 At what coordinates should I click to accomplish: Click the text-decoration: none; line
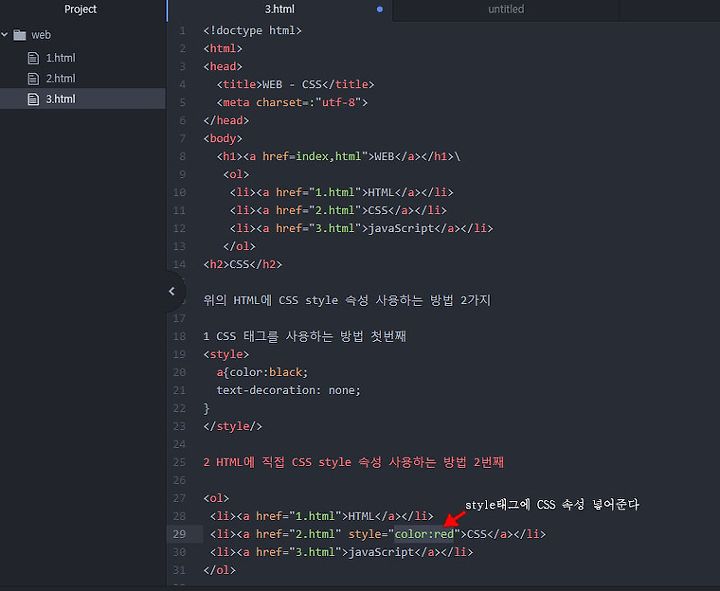pos(289,390)
